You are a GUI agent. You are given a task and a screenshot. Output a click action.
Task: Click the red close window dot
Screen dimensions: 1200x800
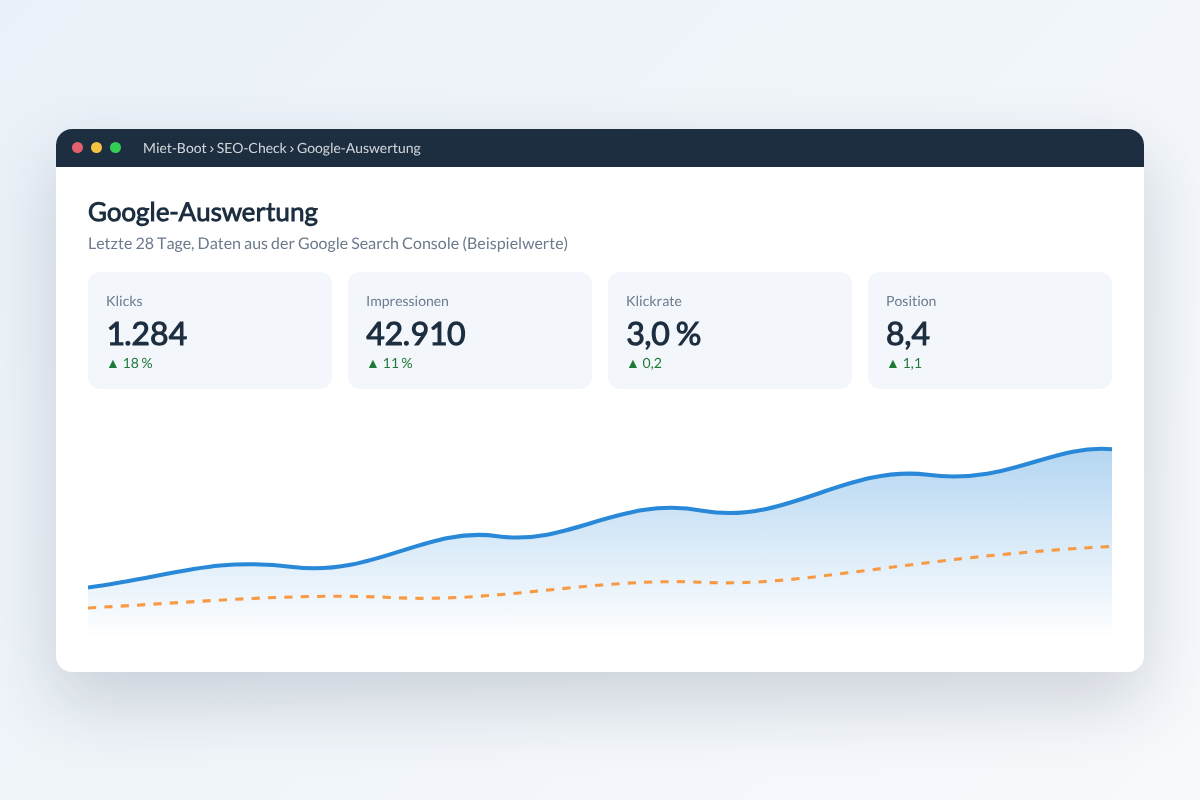pyautogui.click(x=77, y=148)
